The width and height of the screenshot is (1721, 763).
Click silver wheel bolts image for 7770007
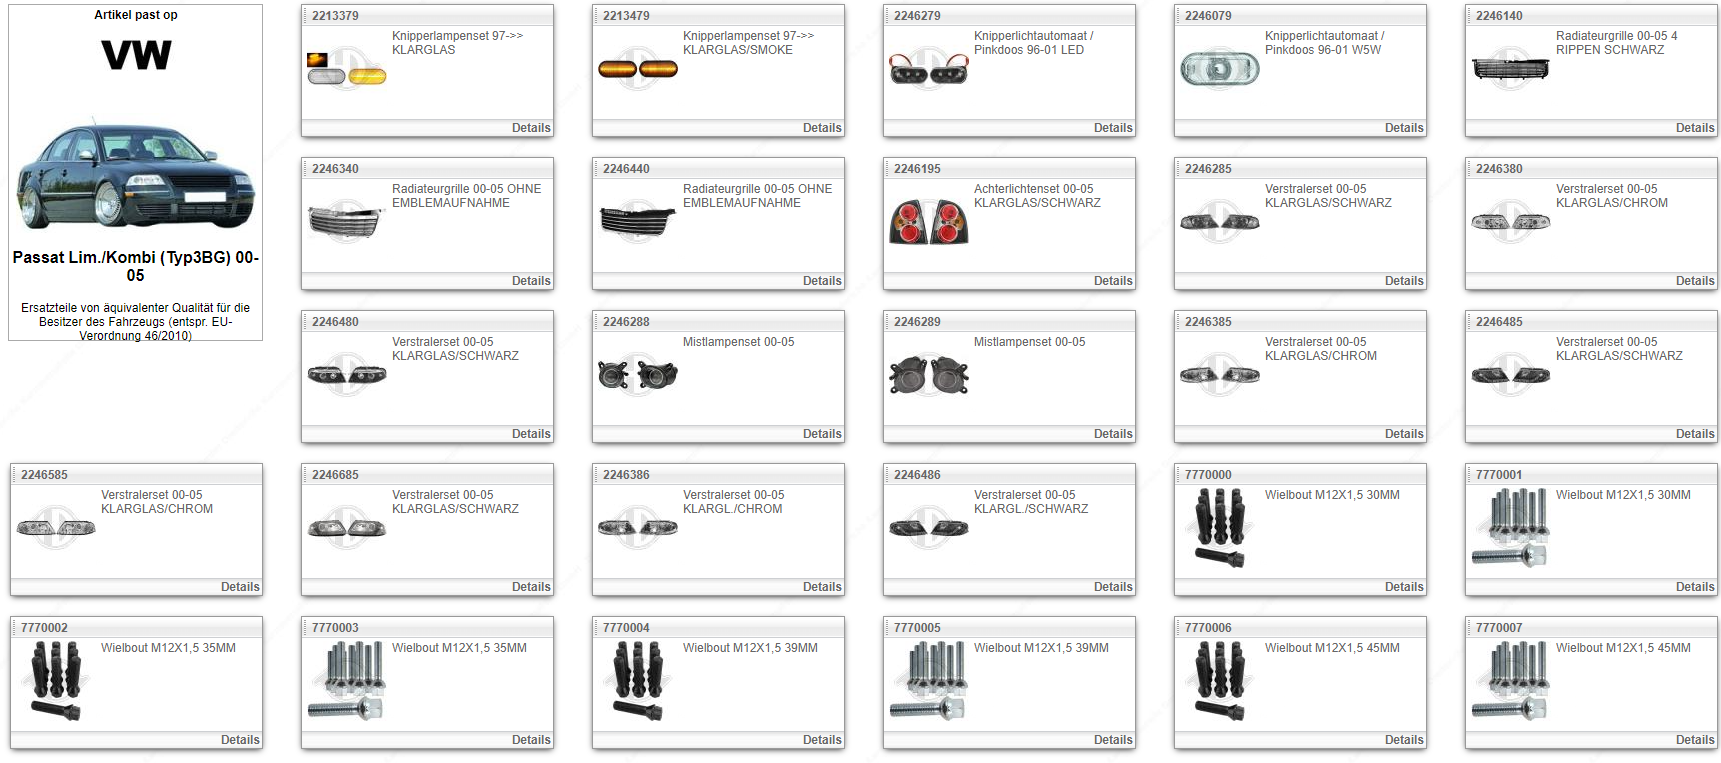coord(1510,681)
